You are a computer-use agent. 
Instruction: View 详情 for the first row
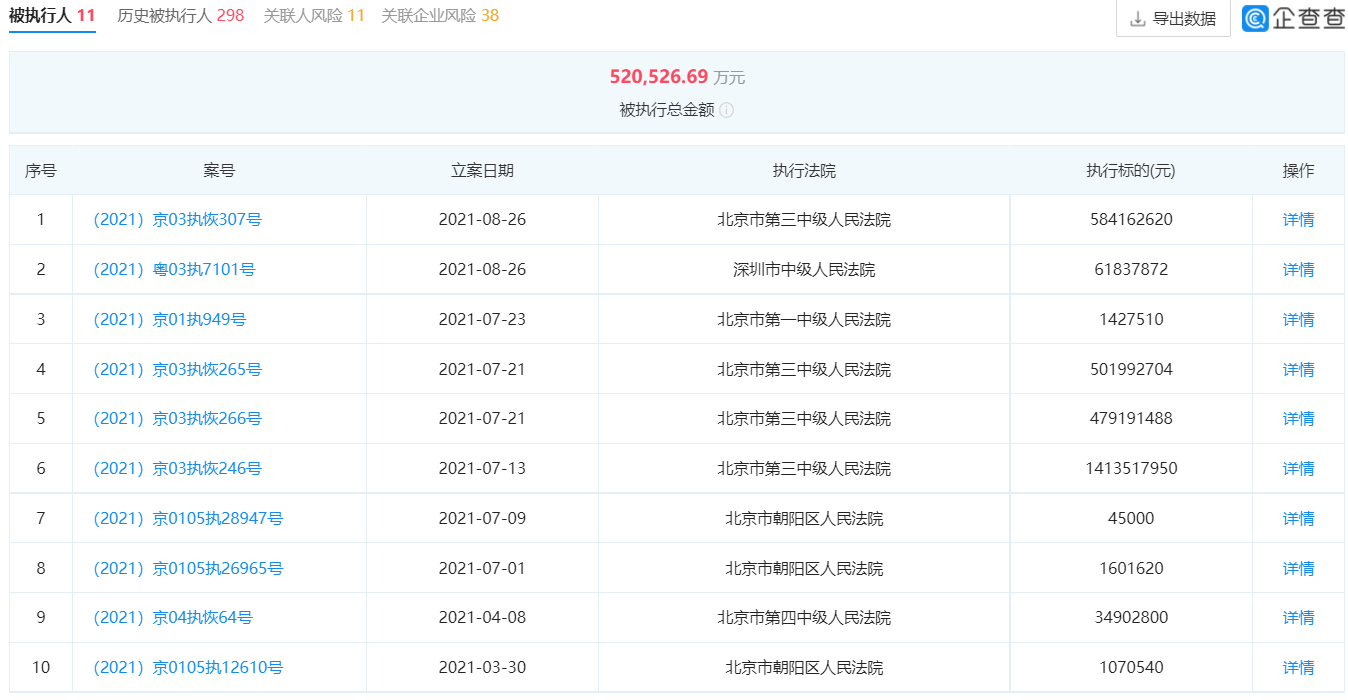click(x=1298, y=219)
